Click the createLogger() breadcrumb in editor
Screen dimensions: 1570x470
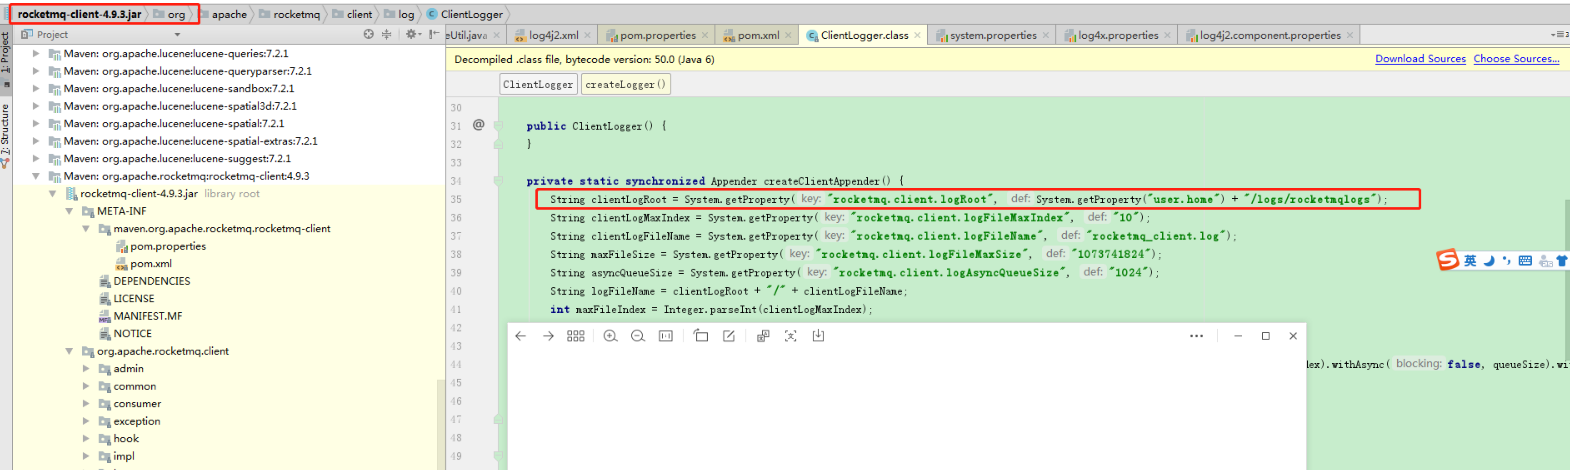625,85
